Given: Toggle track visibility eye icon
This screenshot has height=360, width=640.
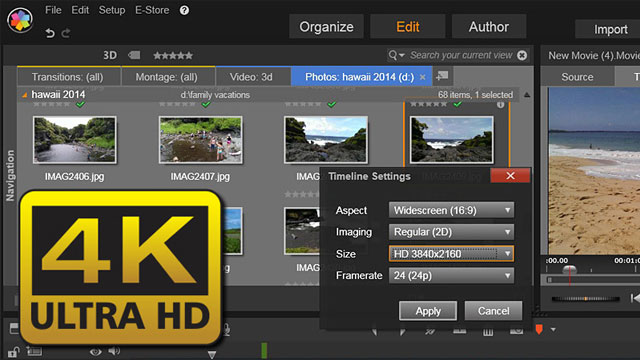Looking at the screenshot, I should pos(96,351).
